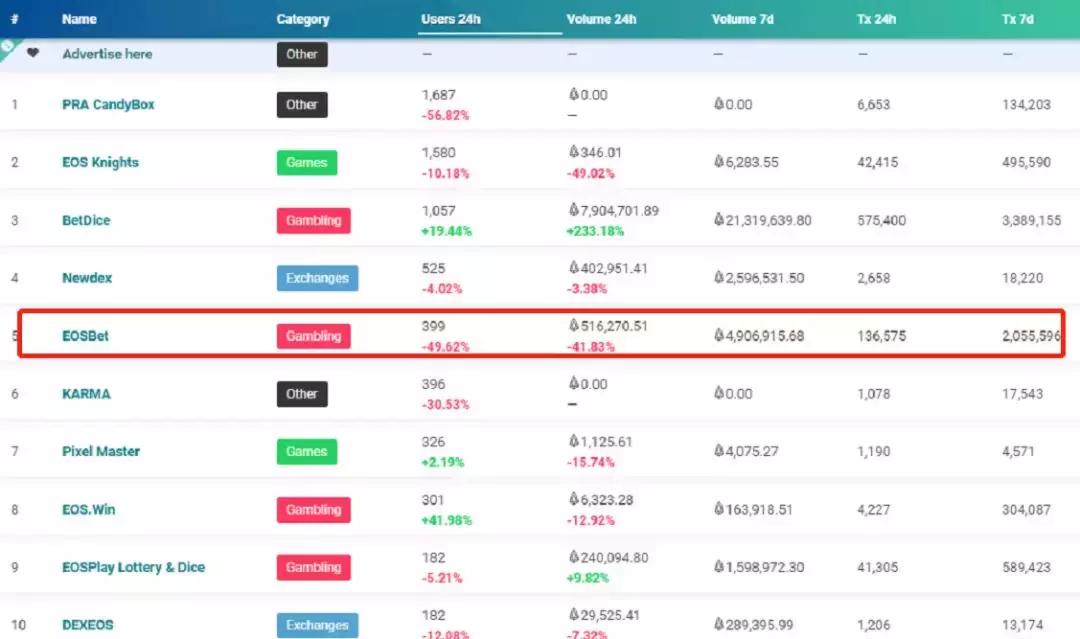The height and width of the screenshot is (639, 1080).
Task: Select users value 1,687
Action: (x=439, y=95)
